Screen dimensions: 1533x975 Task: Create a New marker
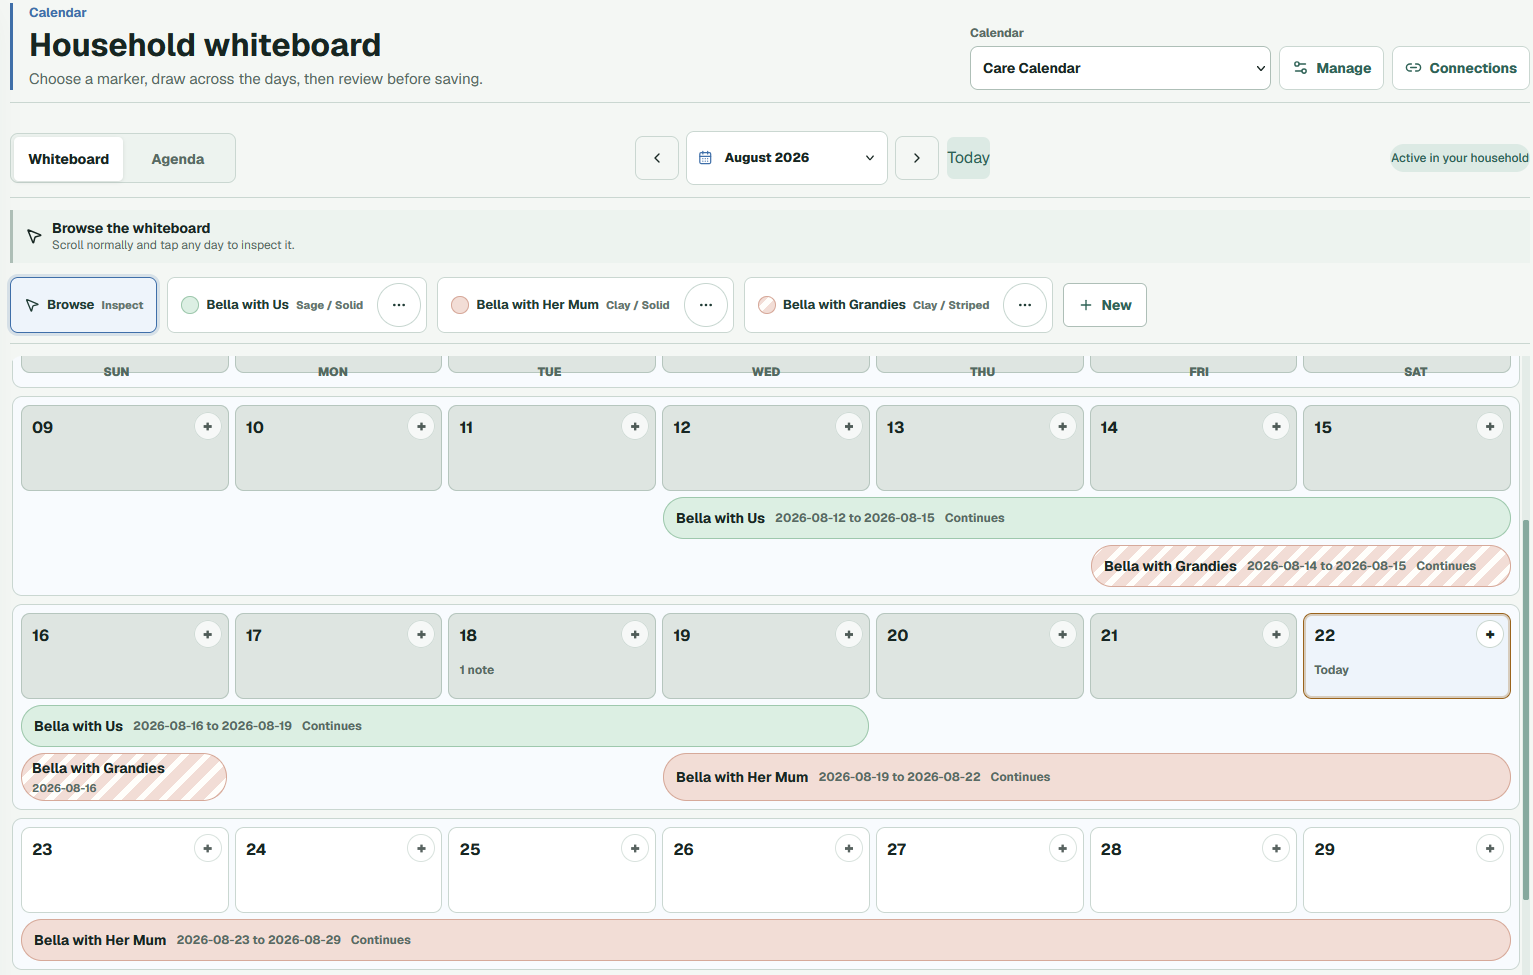click(x=1105, y=305)
